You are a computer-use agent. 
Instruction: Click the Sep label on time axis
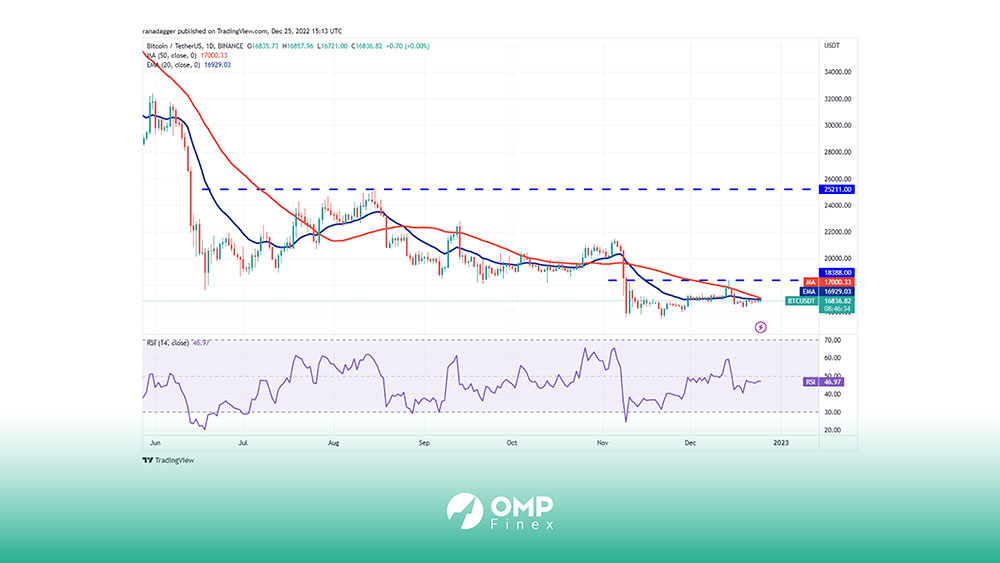point(424,442)
